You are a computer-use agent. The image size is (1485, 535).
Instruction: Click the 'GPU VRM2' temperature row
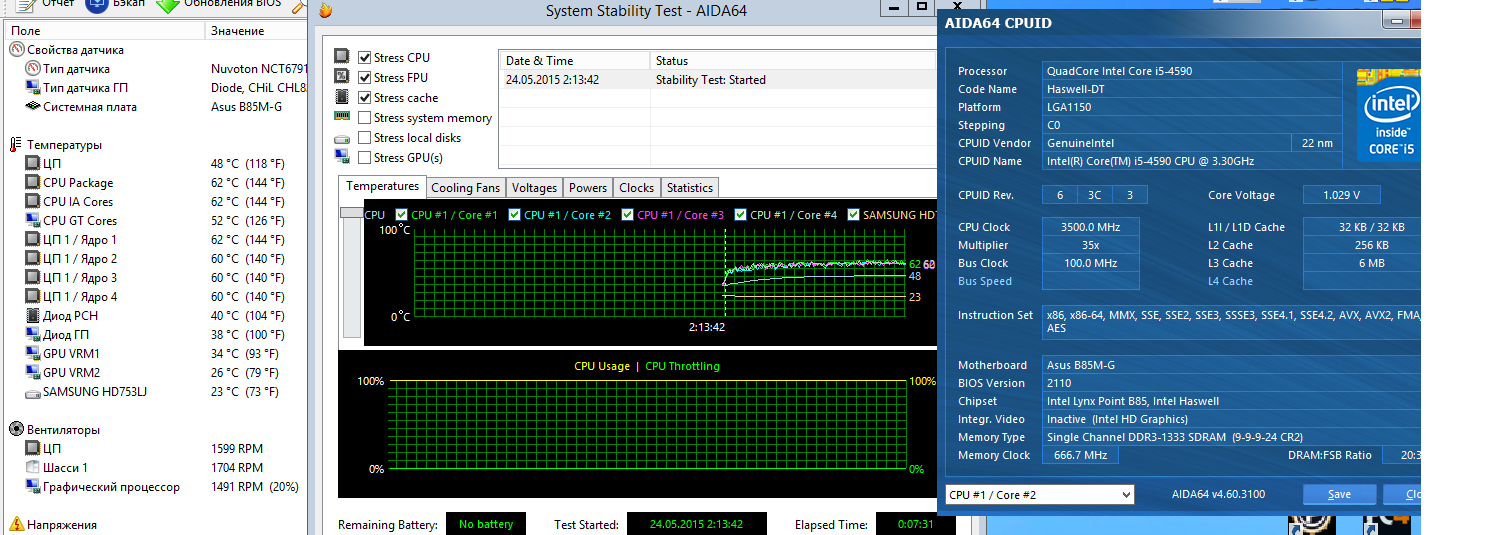(154, 373)
